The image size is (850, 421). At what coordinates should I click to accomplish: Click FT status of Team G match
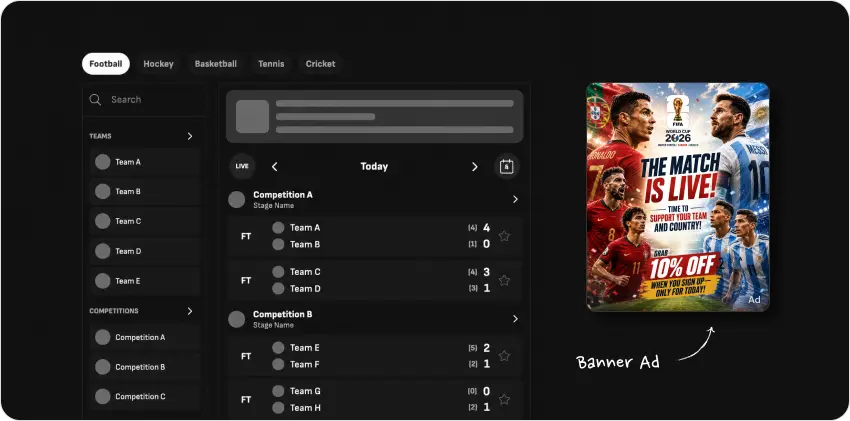(x=246, y=400)
